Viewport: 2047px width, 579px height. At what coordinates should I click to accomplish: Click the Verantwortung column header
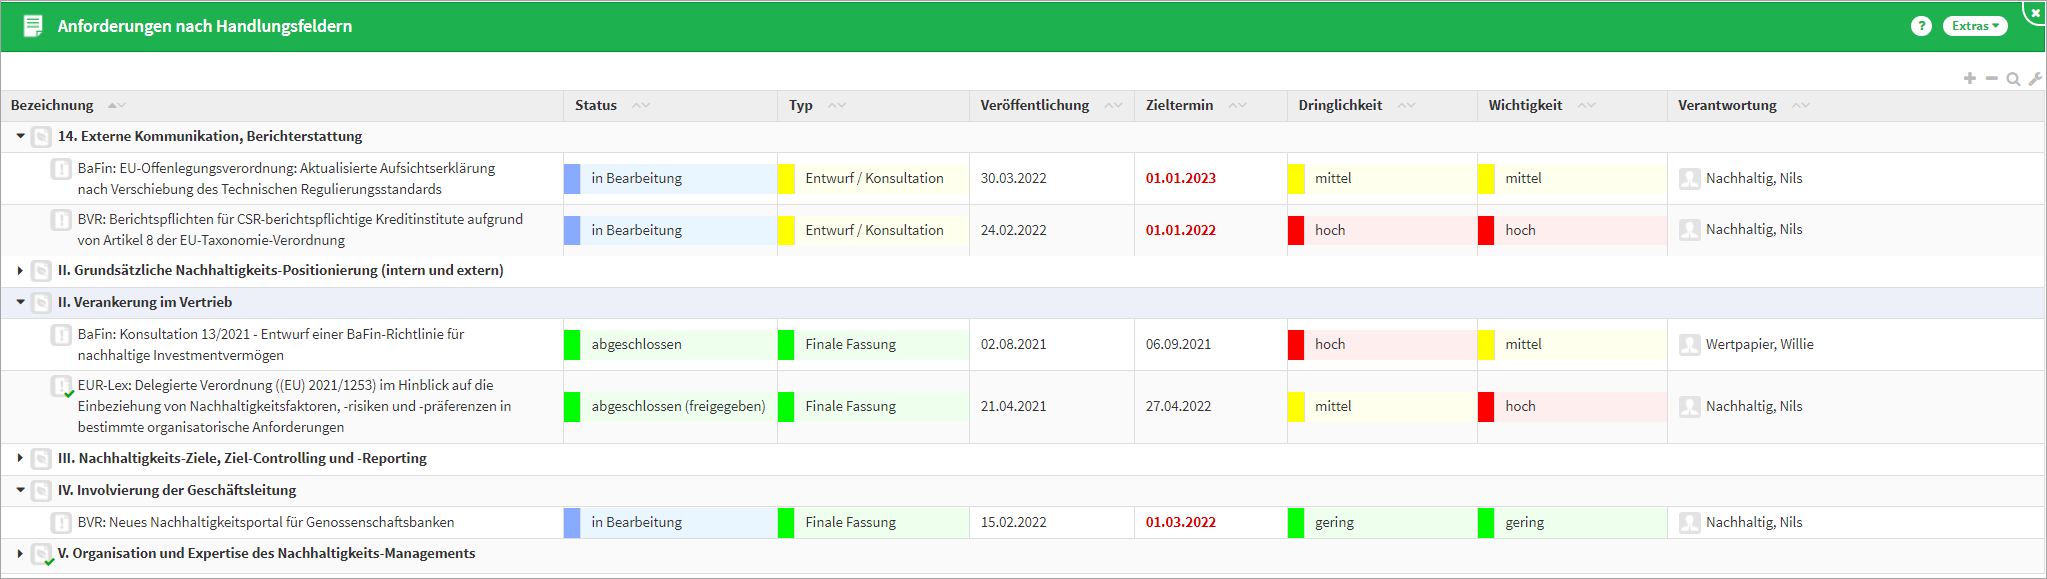[1727, 105]
